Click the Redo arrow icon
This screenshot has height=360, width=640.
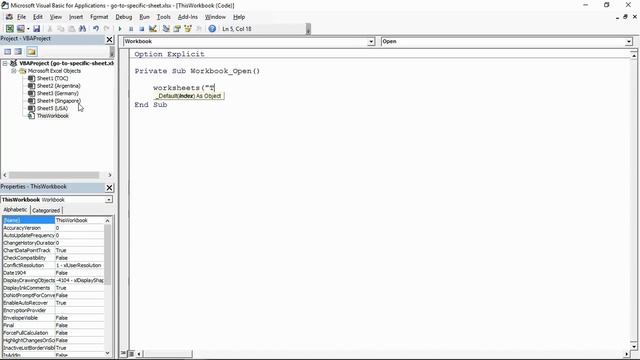click(x=107, y=29)
